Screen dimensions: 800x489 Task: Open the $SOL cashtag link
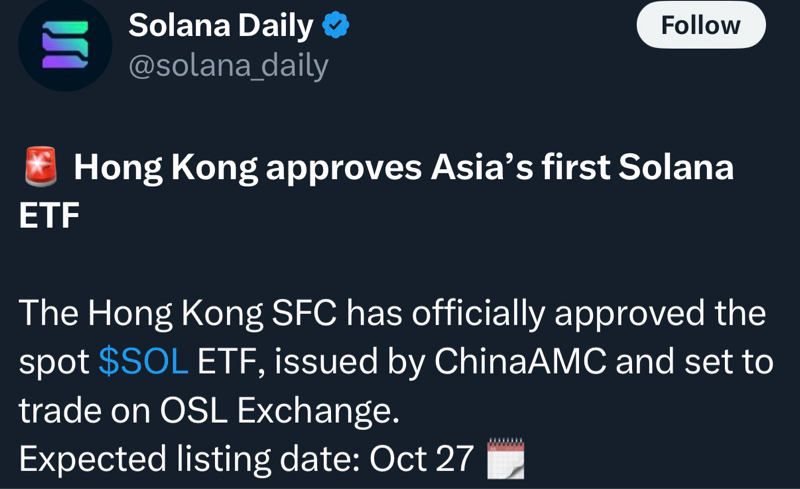tap(143, 362)
